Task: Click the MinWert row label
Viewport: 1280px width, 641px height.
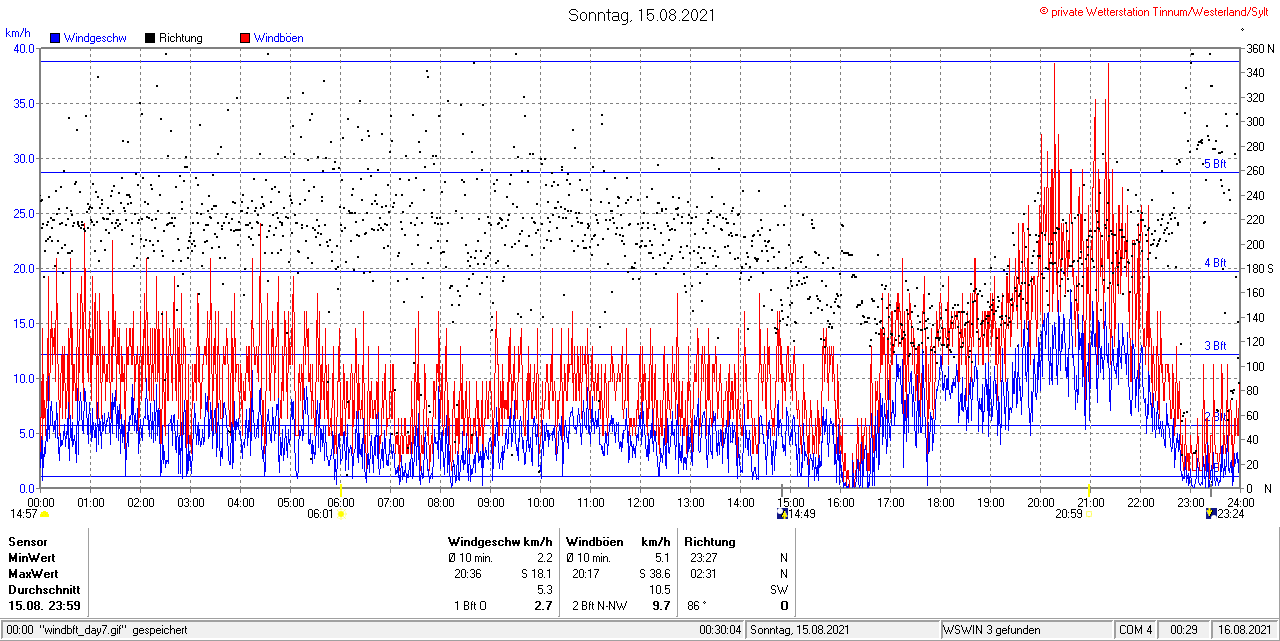Action: pos(32,558)
